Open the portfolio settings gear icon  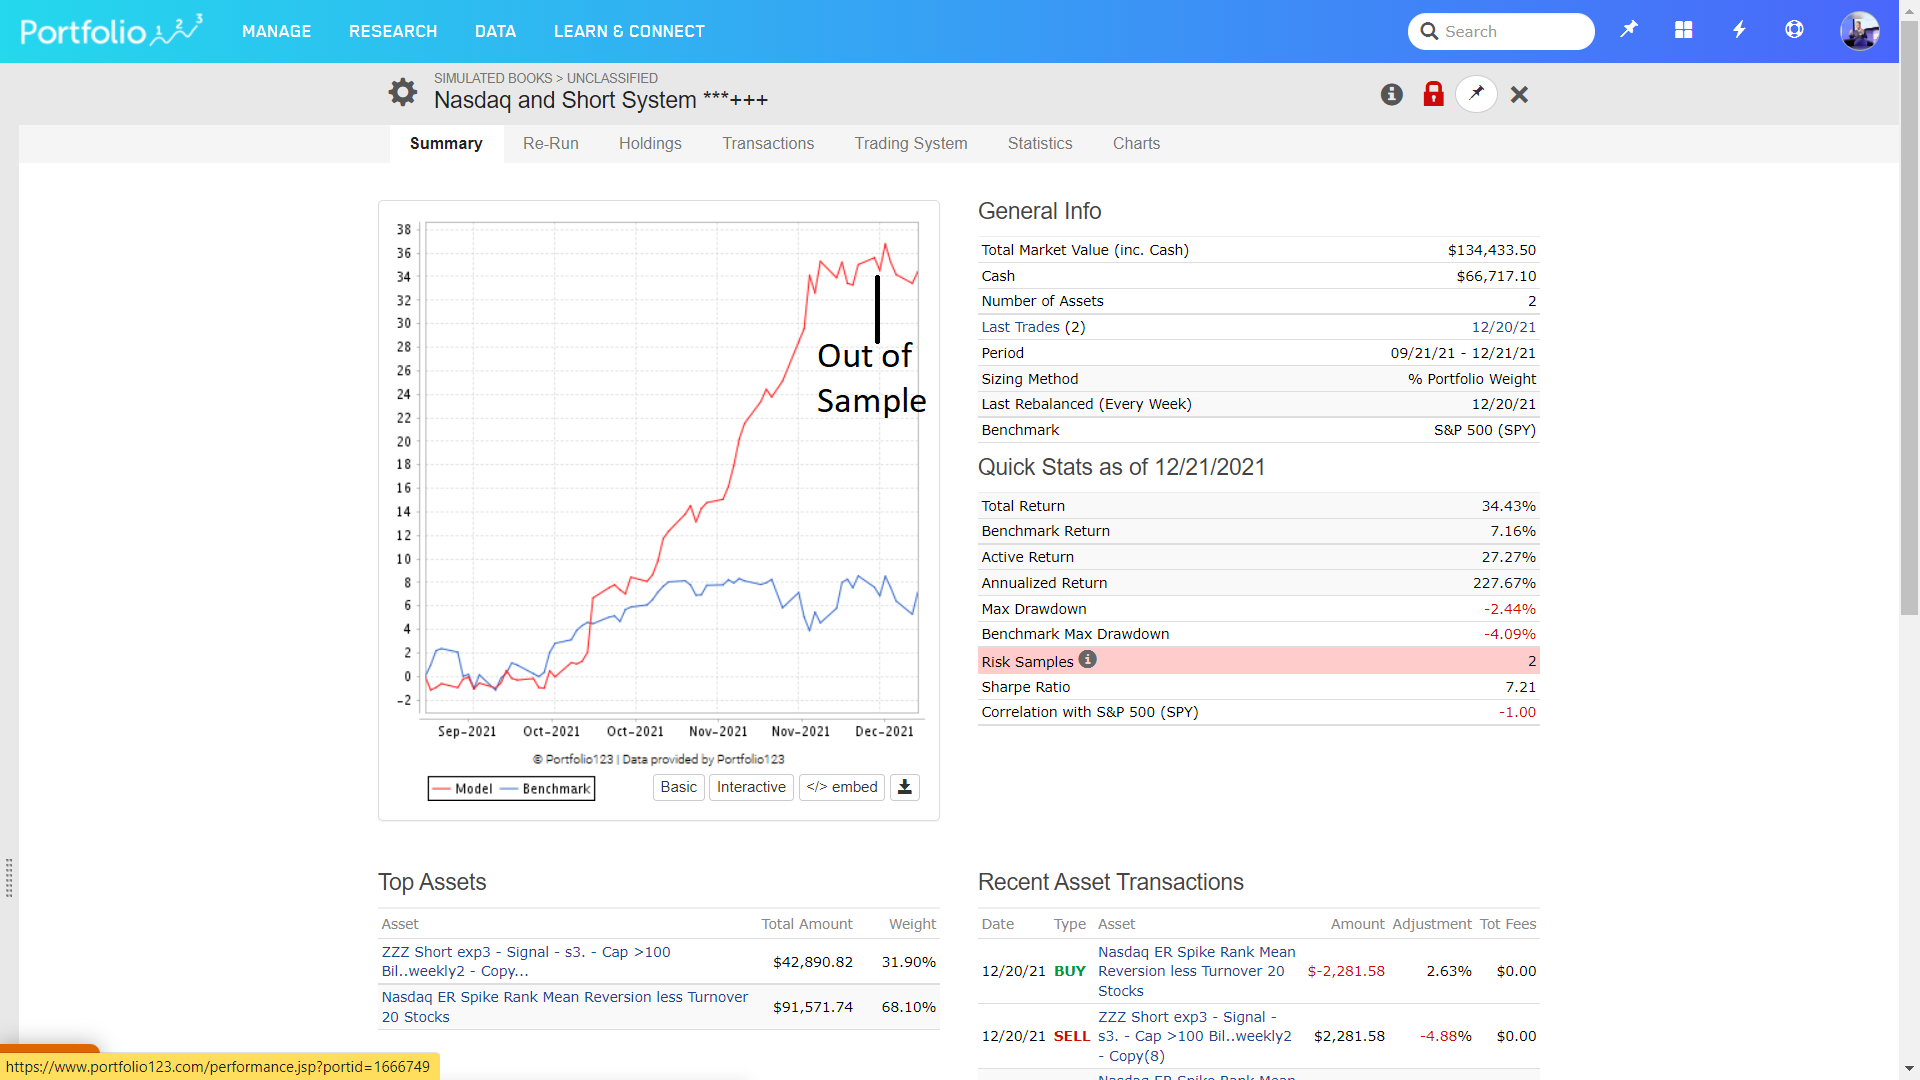[x=403, y=92]
